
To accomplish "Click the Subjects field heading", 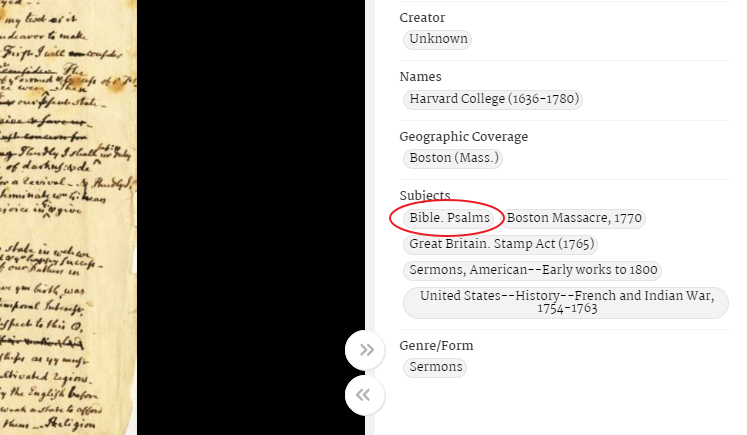I will click(425, 195).
